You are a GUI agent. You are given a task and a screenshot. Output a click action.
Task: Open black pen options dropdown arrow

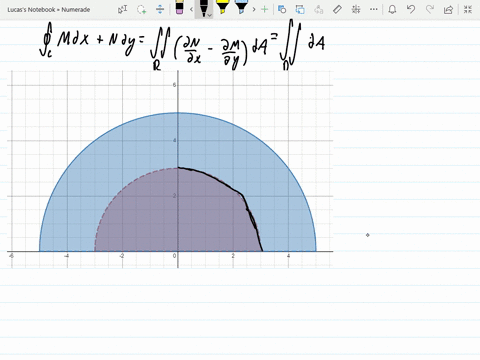point(209,15)
